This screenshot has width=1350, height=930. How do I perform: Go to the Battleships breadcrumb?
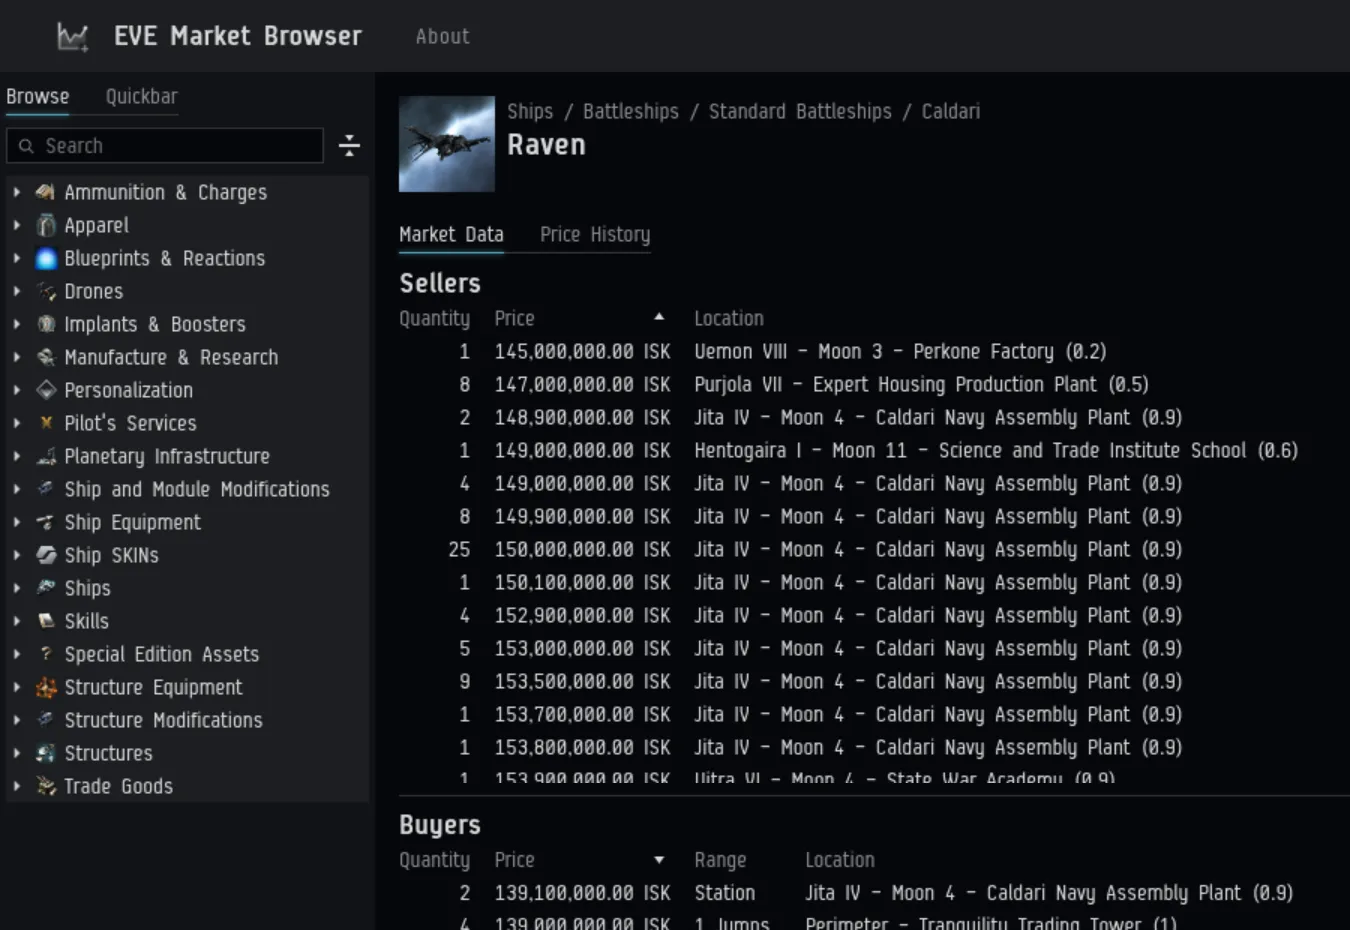[x=631, y=111]
